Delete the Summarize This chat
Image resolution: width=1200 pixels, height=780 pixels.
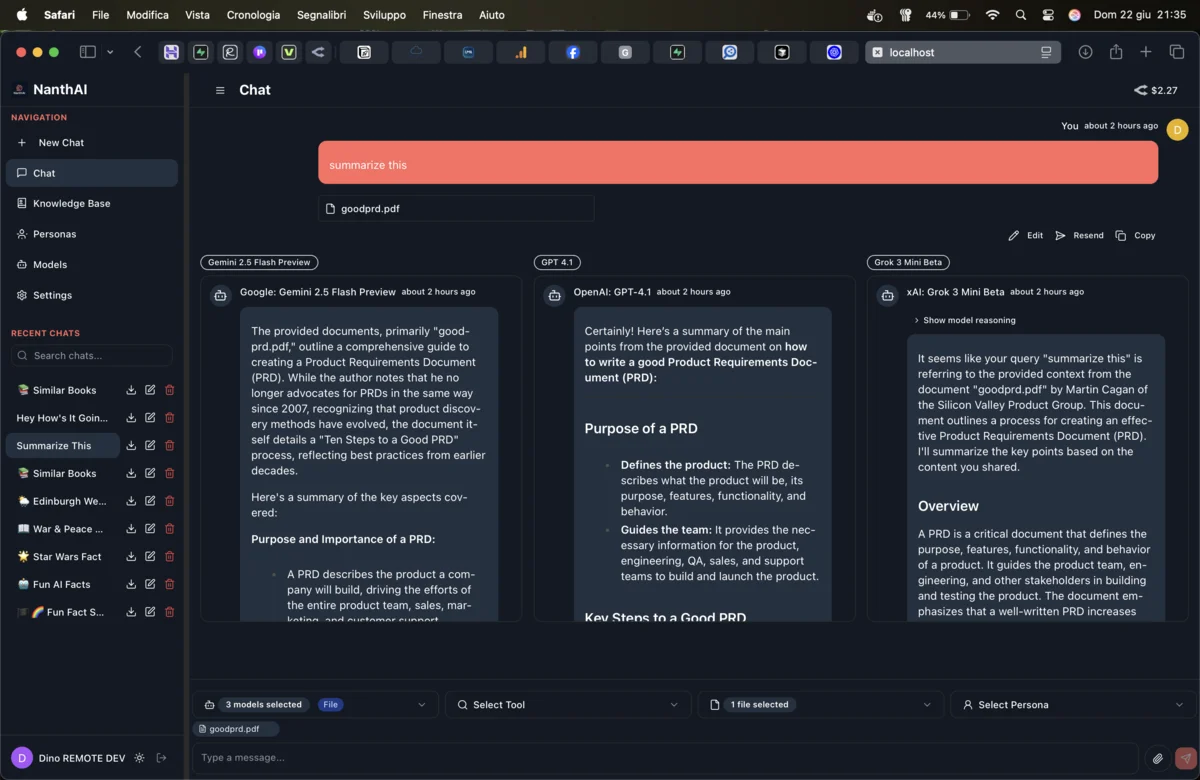169,446
